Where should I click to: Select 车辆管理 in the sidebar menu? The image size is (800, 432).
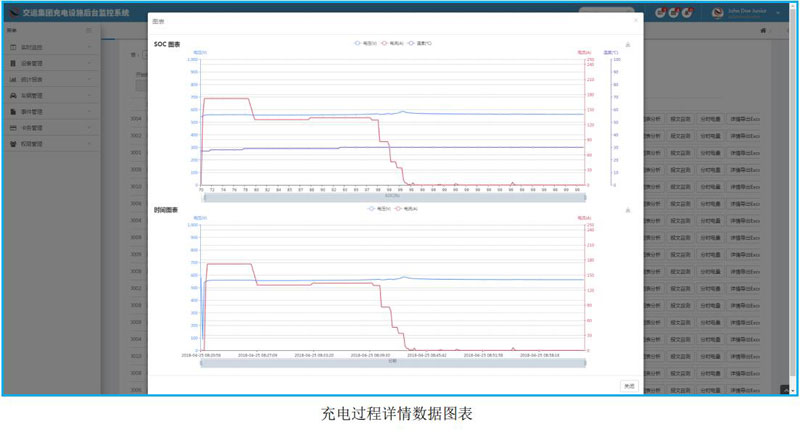click(x=50, y=95)
